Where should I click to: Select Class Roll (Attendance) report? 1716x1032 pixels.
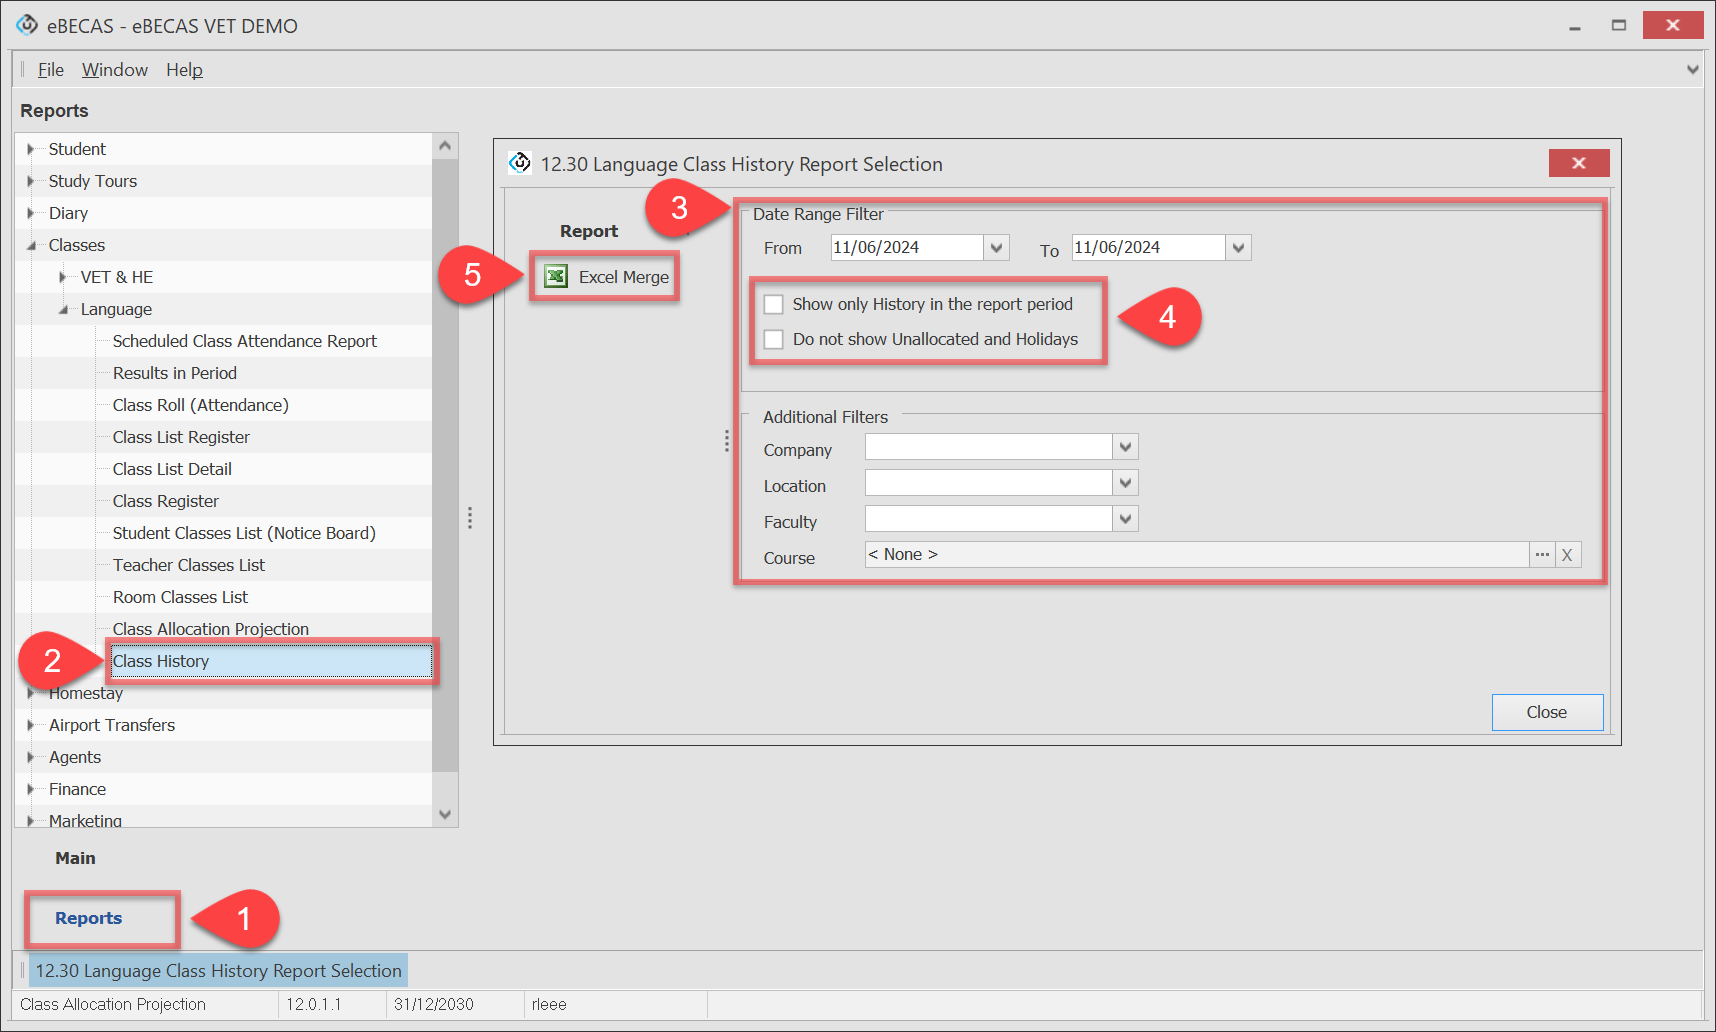[200, 405]
